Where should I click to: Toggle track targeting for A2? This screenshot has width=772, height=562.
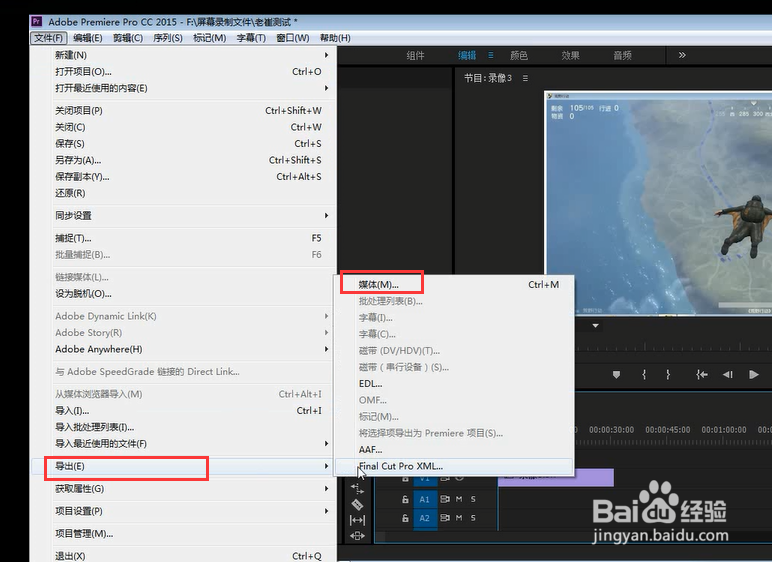pyautogui.click(x=425, y=518)
